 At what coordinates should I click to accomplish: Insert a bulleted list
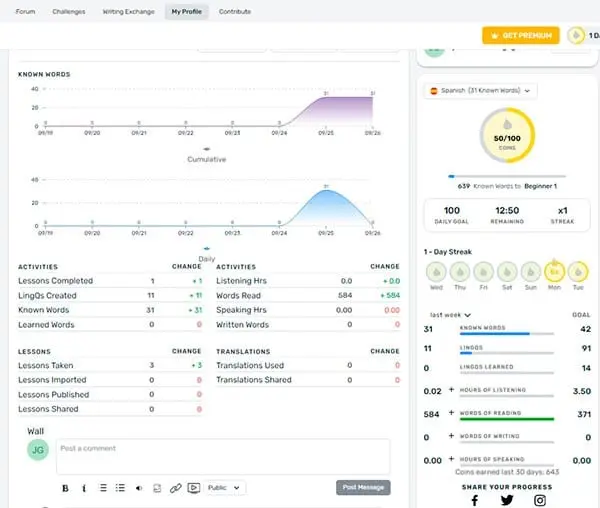[120, 488]
